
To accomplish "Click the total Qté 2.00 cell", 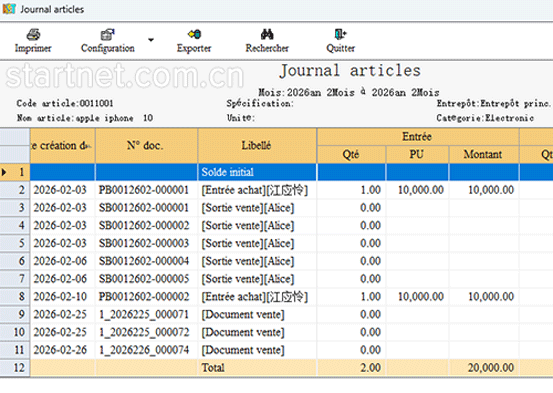I will pos(351,368).
